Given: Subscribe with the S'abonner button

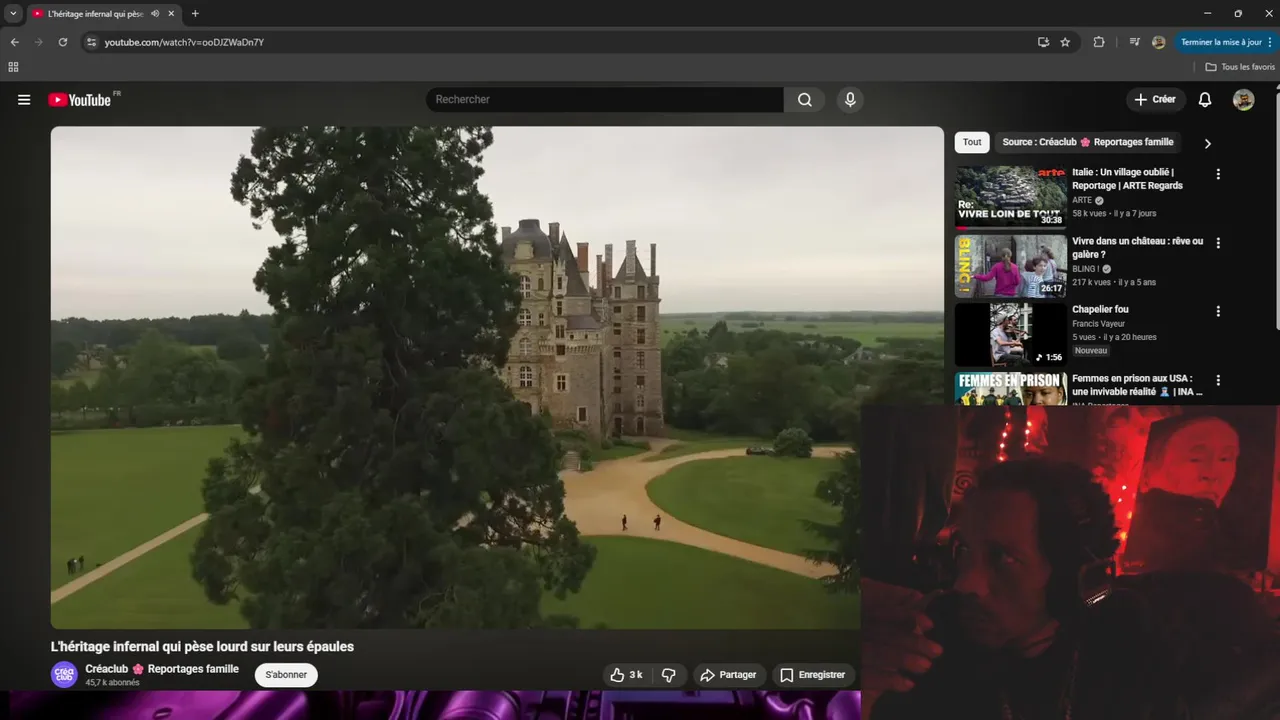Looking at the screenshot, I should (x=286, y=675).
